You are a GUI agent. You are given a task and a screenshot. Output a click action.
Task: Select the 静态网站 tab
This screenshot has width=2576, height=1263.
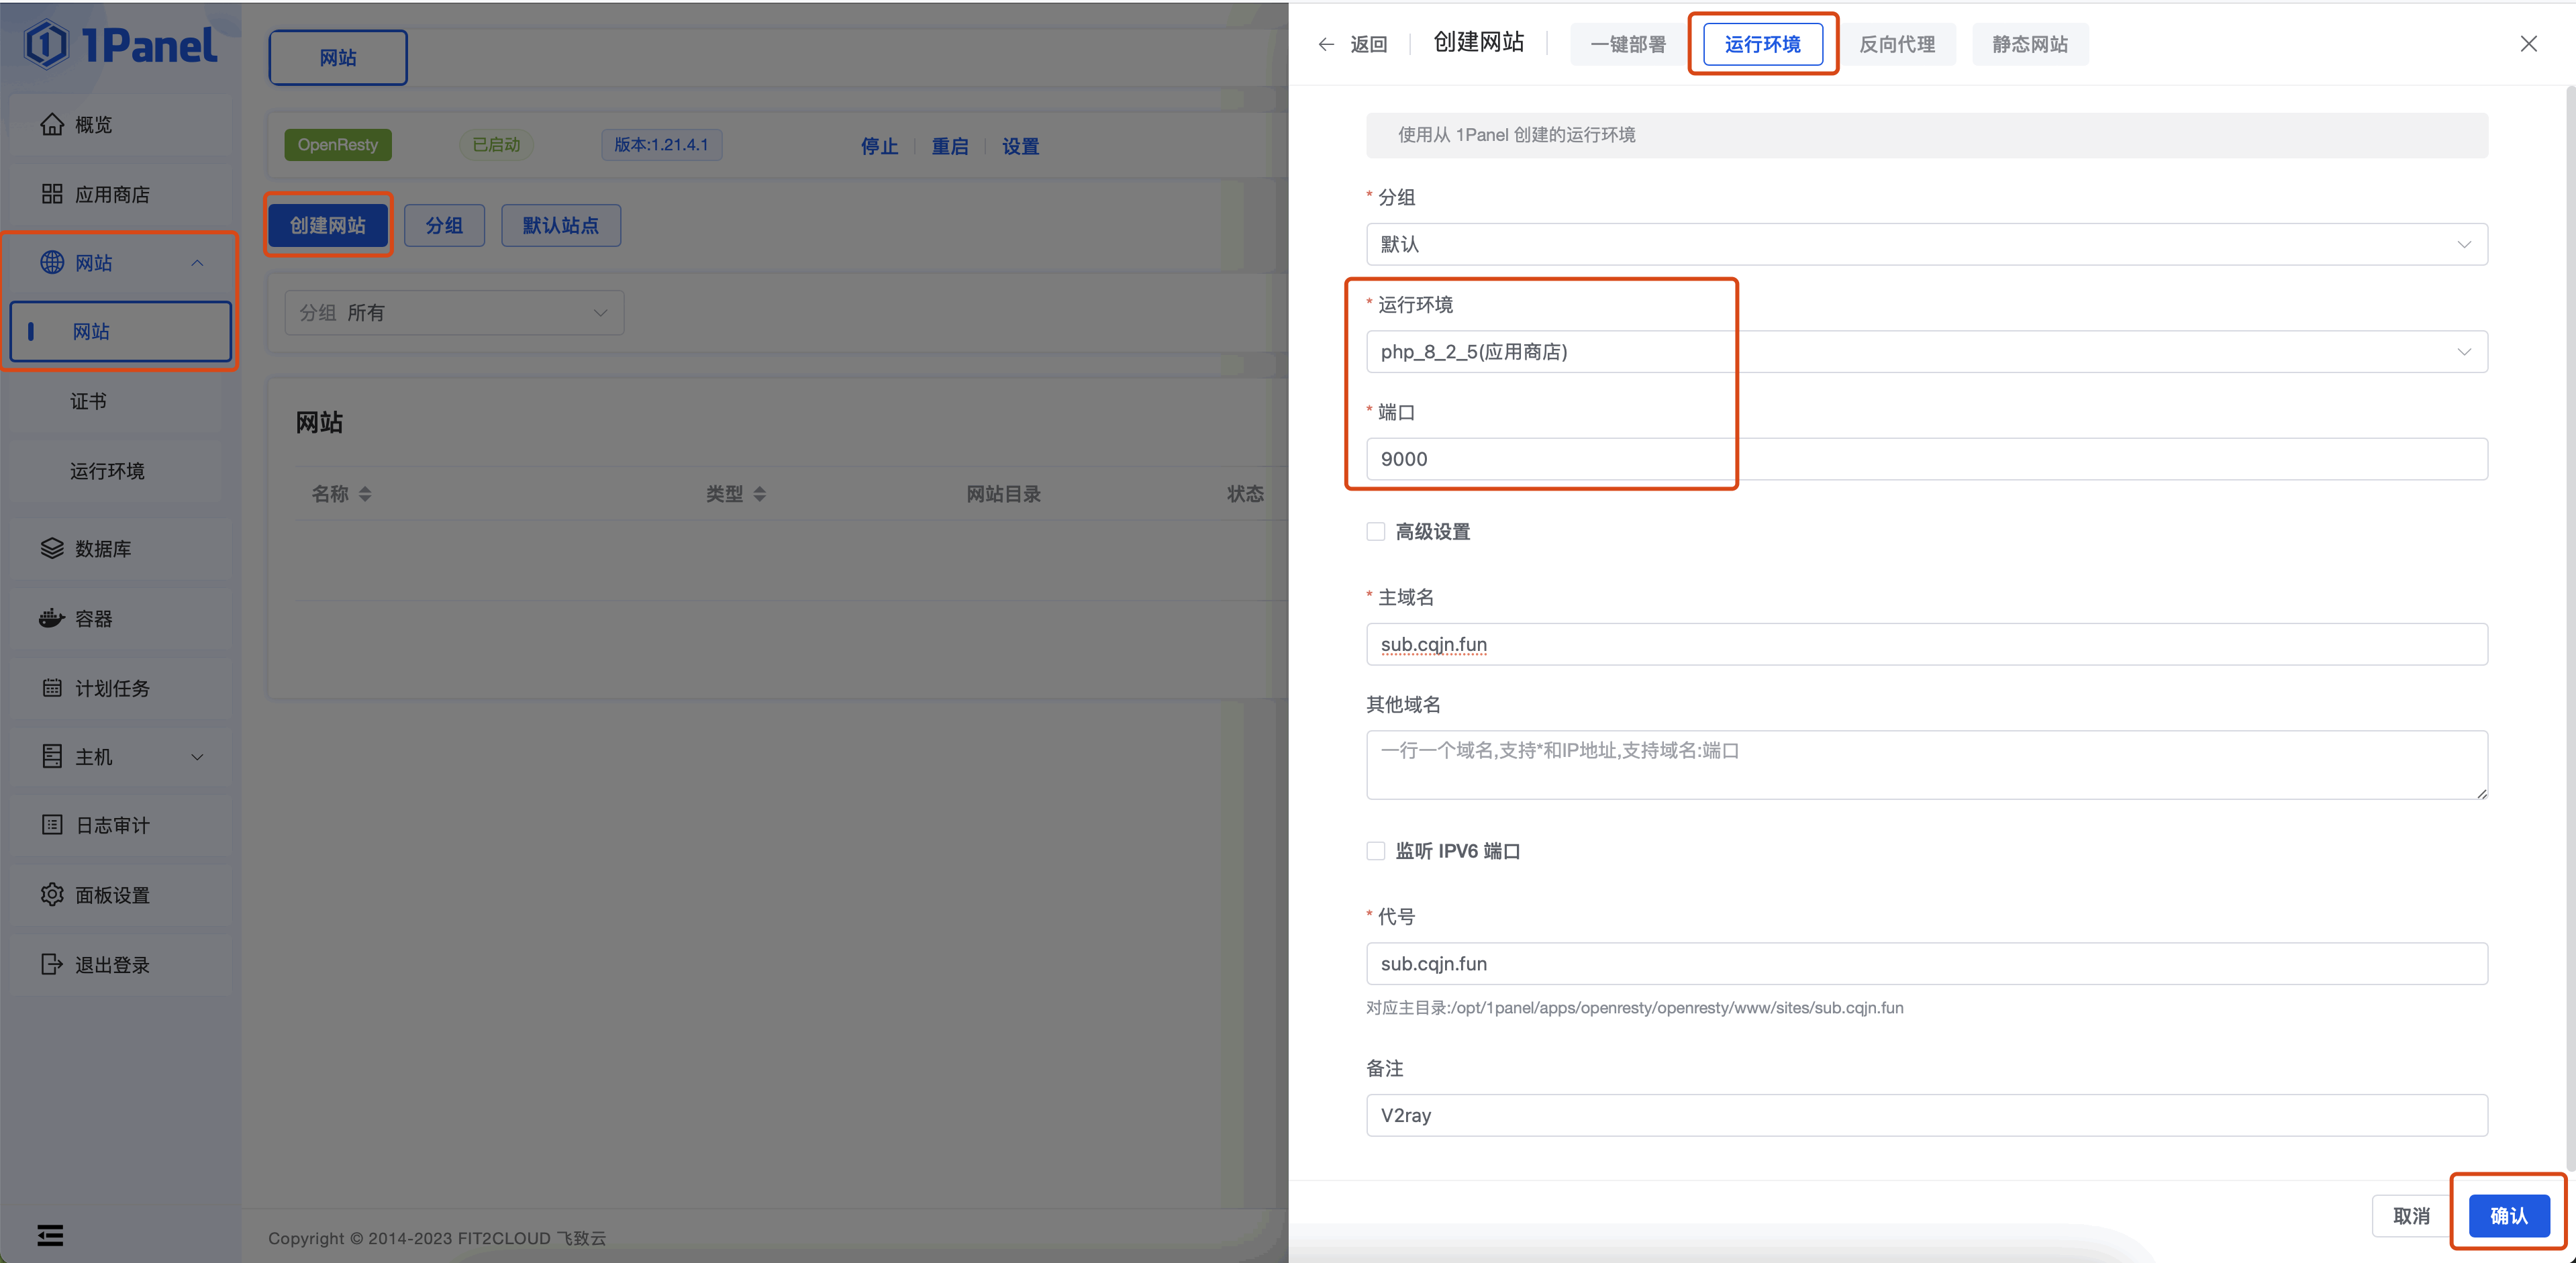coord(2029,44)
